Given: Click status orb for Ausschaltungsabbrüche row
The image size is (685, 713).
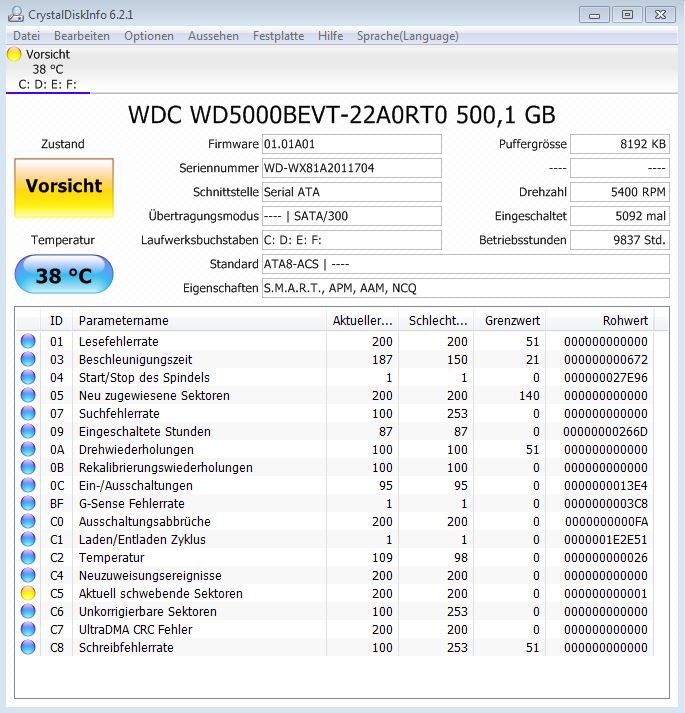Looking at the screenshot, I should 28,521.
